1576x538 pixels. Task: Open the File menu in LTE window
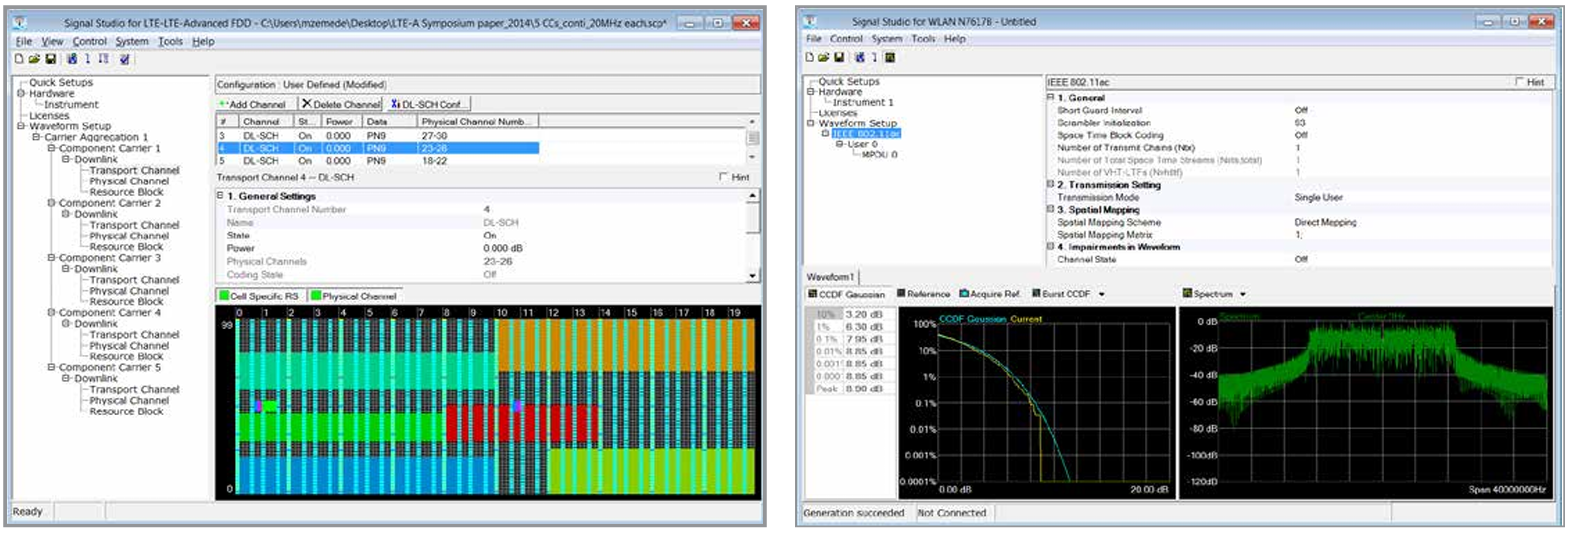tap(23, 41)
